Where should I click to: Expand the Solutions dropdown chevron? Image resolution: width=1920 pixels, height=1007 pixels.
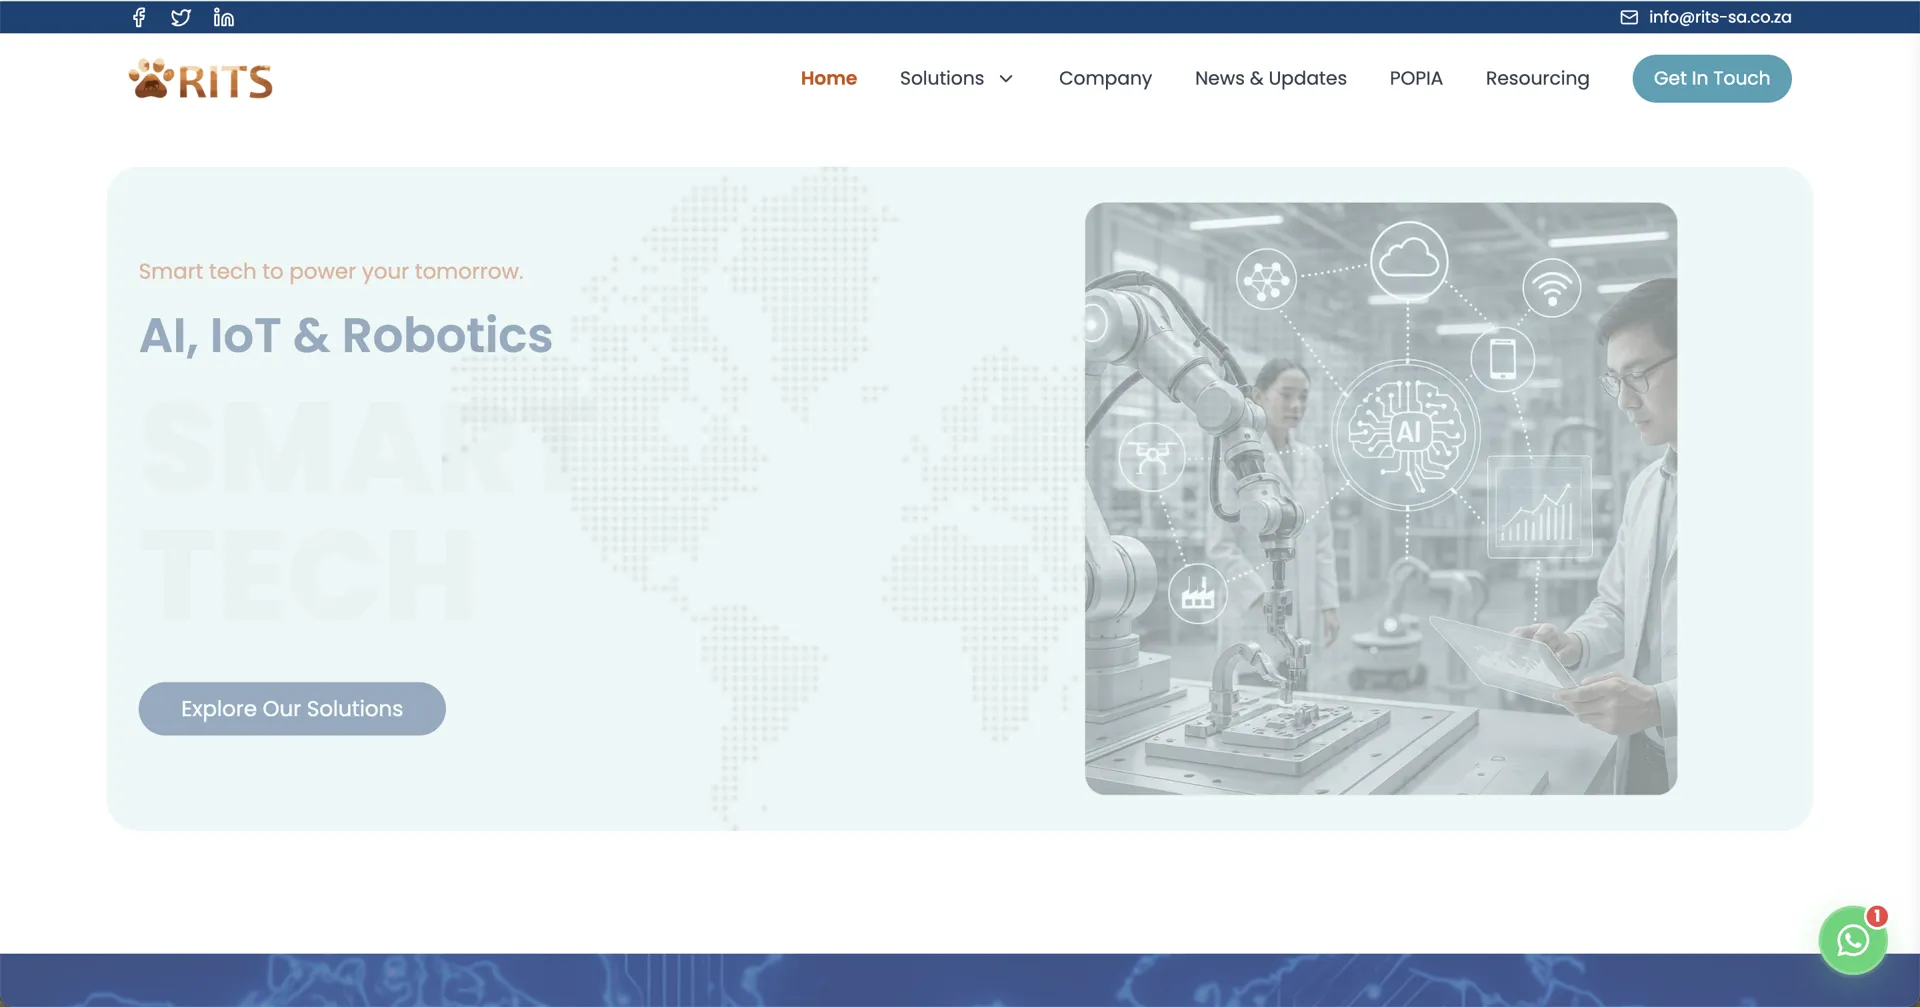pyautogui.click(x=1006, y=79)
